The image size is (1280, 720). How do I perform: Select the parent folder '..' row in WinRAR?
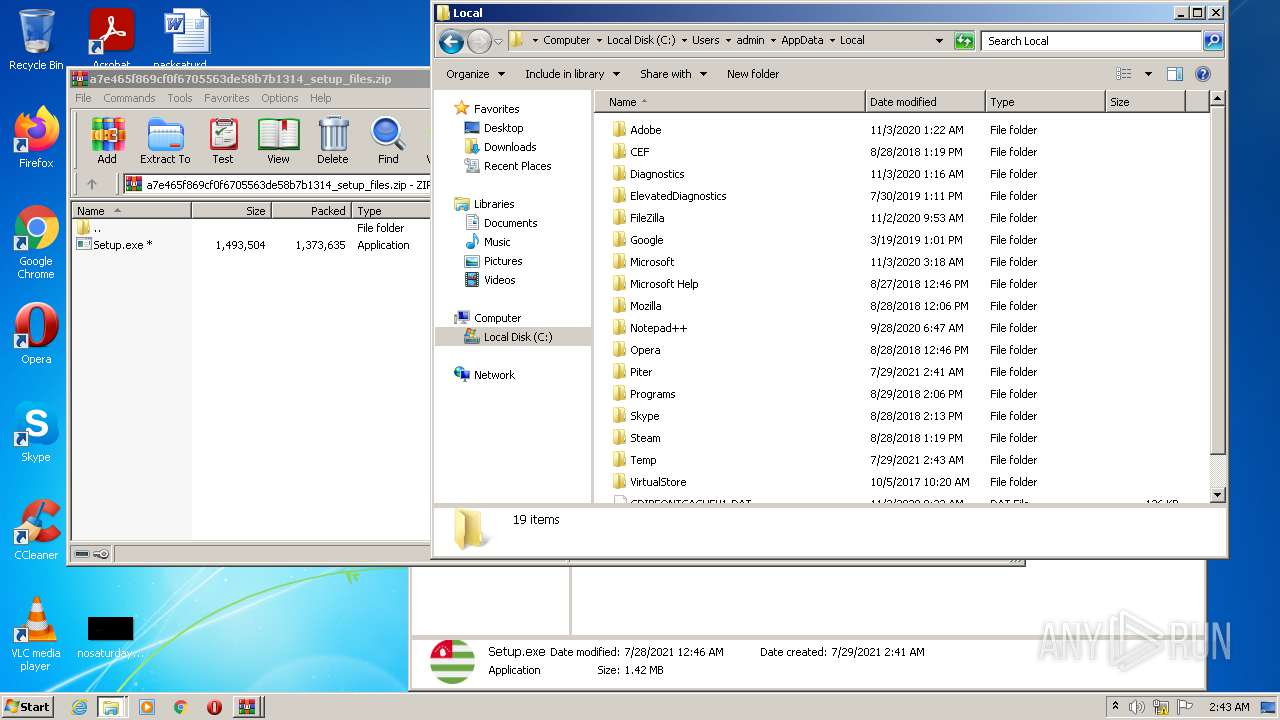coord(97,228)
